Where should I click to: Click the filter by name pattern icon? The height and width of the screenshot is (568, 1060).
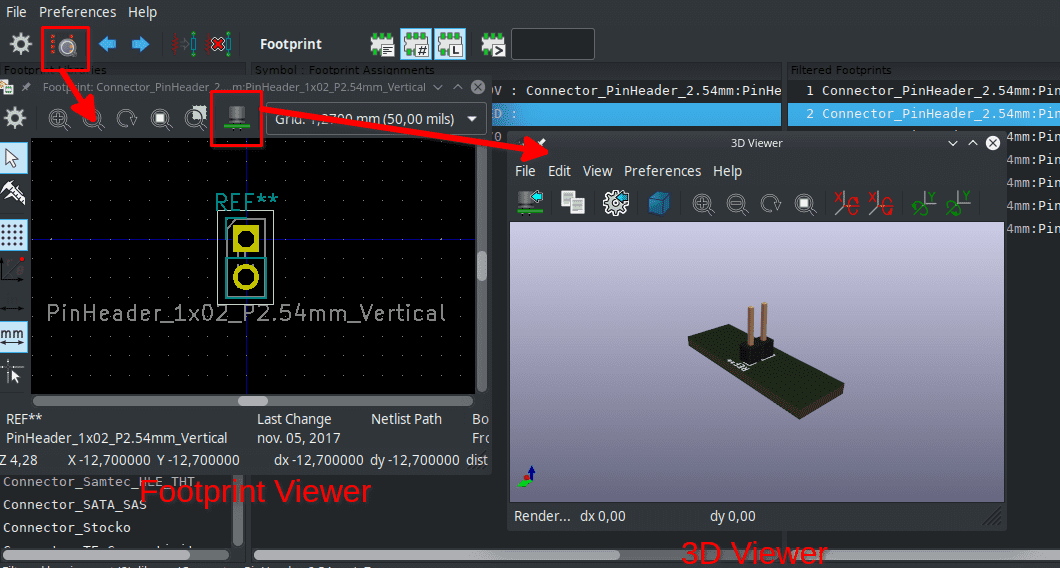pyautogui.click(x=493, y=45)
